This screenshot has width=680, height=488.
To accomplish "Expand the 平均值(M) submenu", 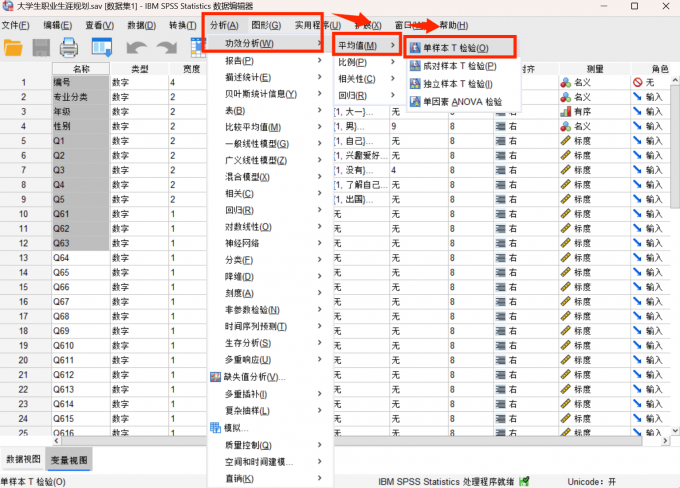I will [x=366, y=46].
